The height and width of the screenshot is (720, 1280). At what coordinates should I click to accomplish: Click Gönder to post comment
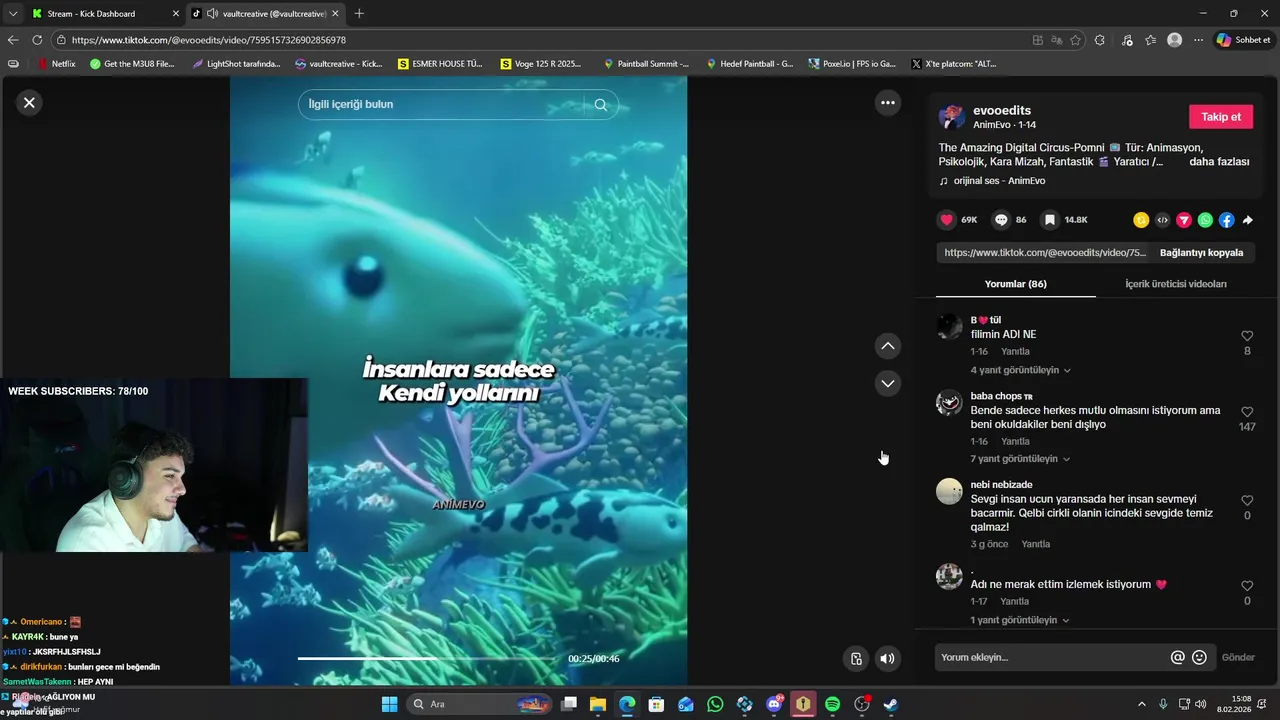coord(1238,657)
